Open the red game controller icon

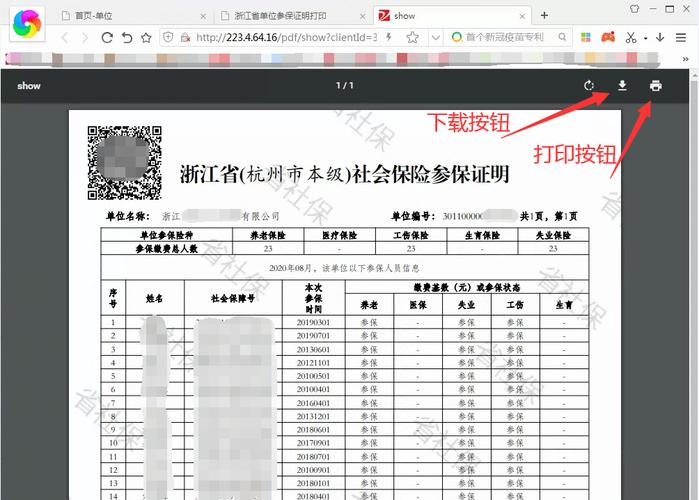click(608, 37)
